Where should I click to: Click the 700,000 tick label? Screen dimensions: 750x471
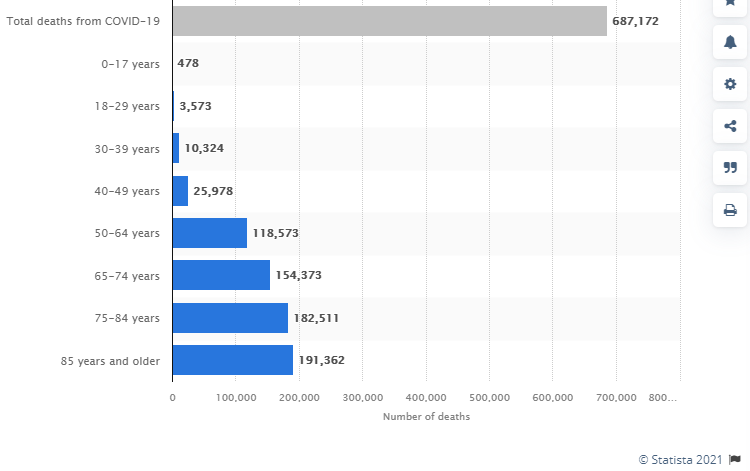click(x=616, y=397)
